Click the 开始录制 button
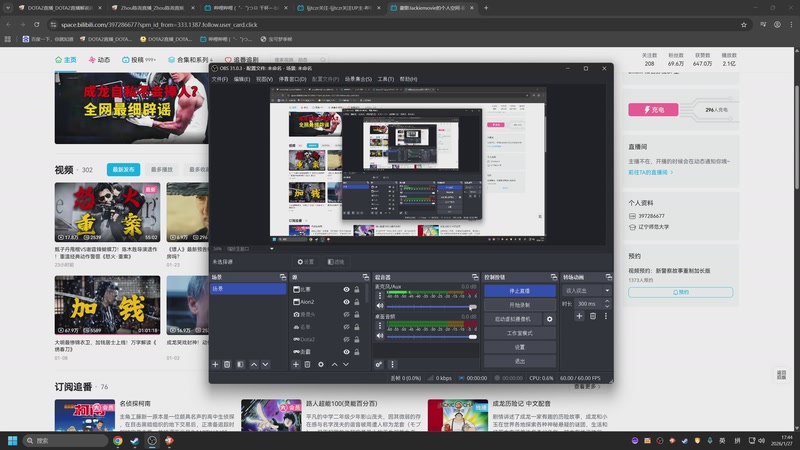Viewport: 800px width, 450px height. [519, 304]
